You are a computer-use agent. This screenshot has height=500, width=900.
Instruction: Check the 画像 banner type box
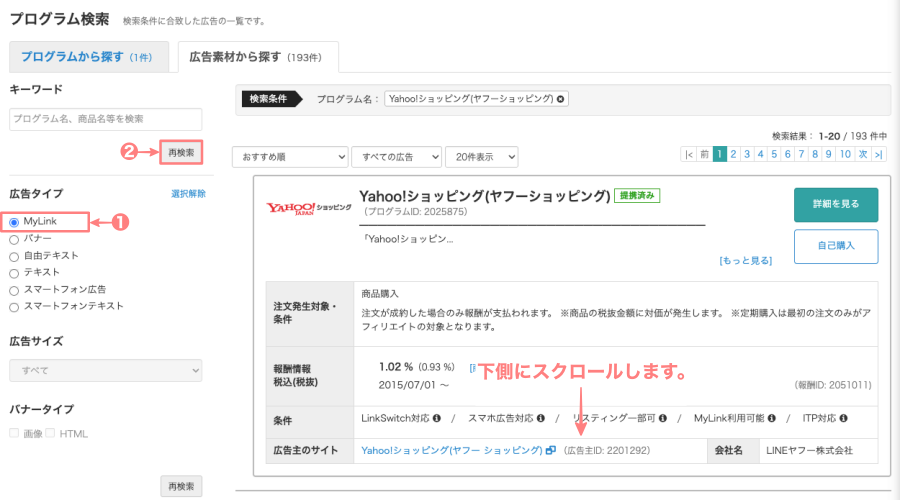tap(14, 433)
